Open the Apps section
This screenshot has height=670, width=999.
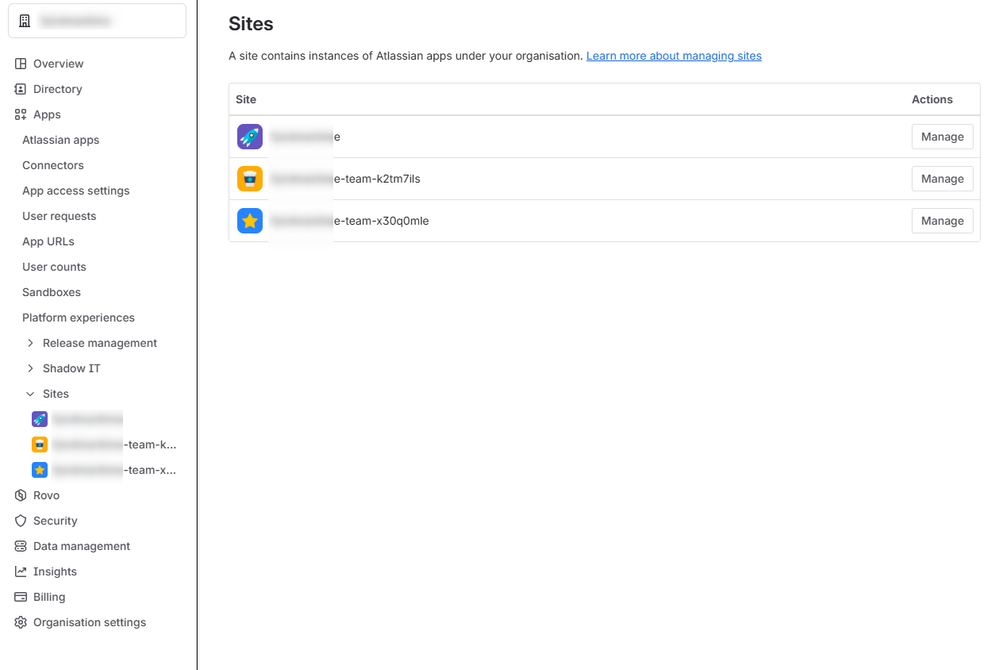click(47, 115)
